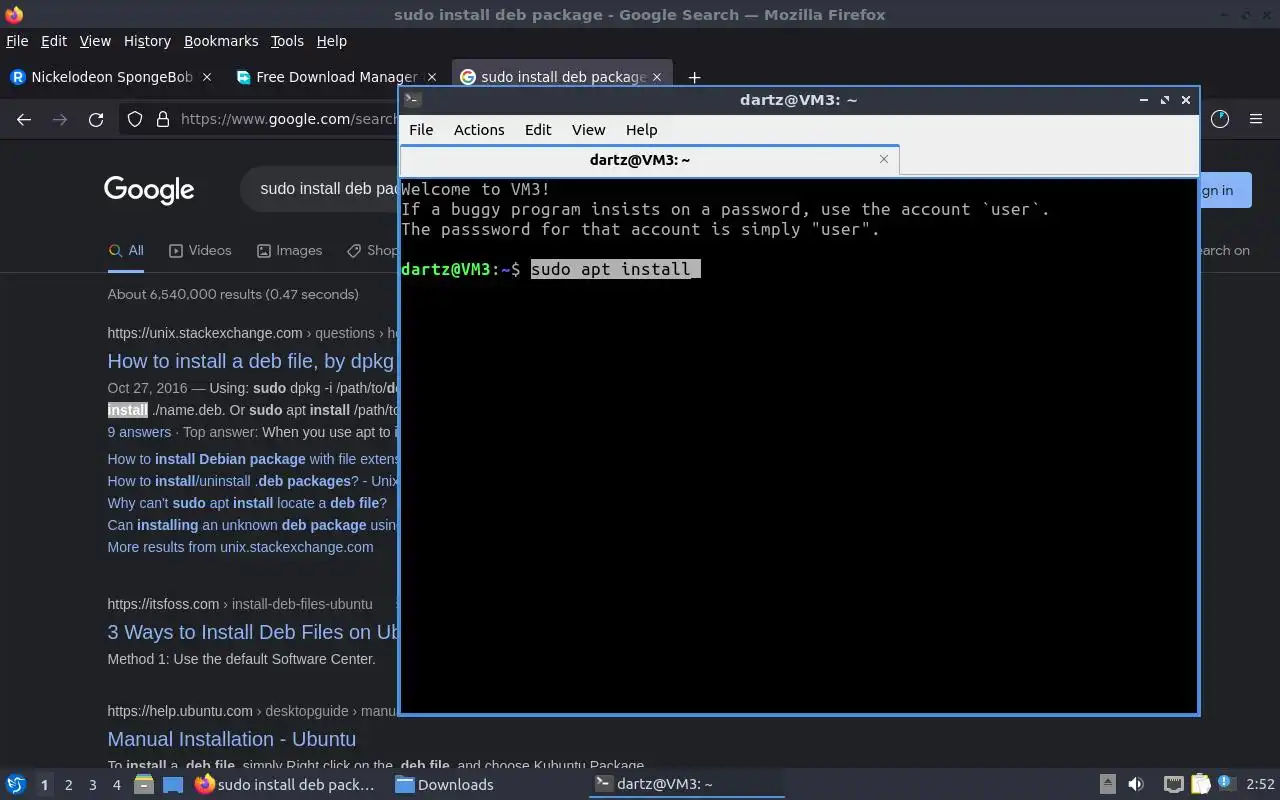
Task: Click the site padlock icon in address bar
Action: 162,119
